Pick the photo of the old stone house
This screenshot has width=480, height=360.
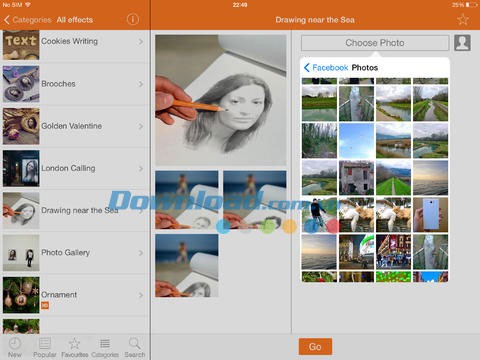[x=356, y=178]
